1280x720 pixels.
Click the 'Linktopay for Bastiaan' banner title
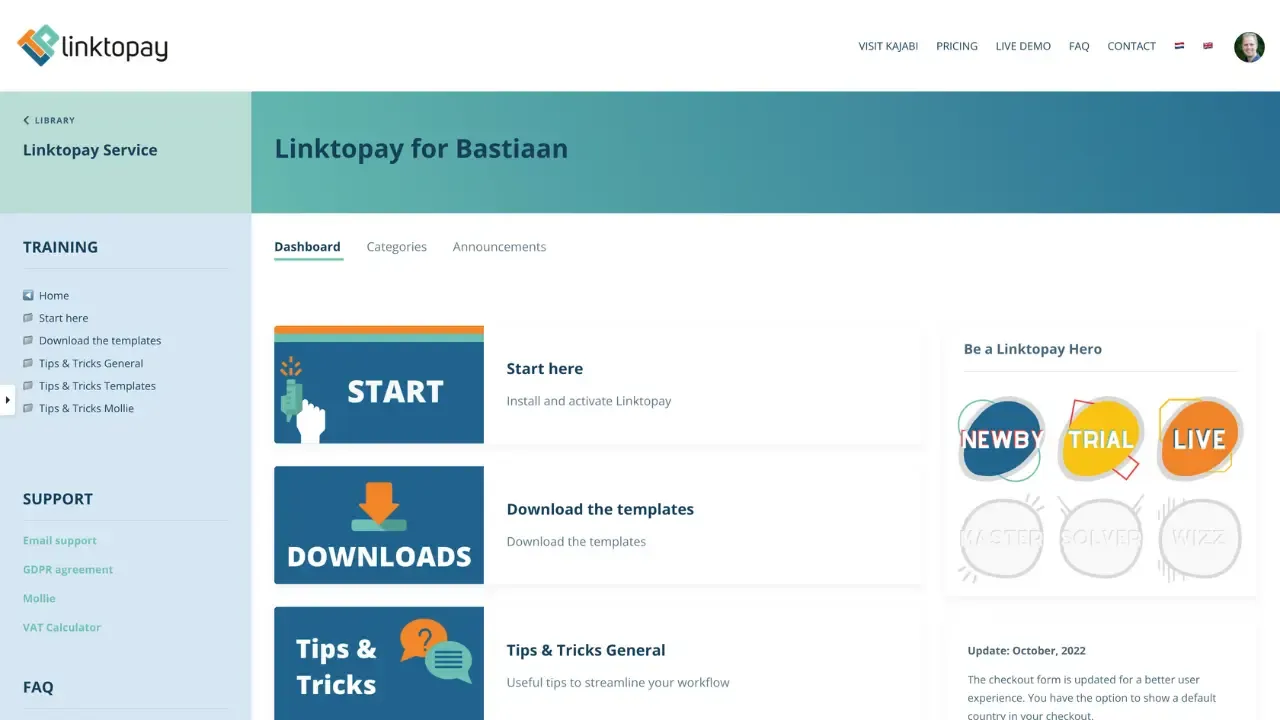pos(421,149)
